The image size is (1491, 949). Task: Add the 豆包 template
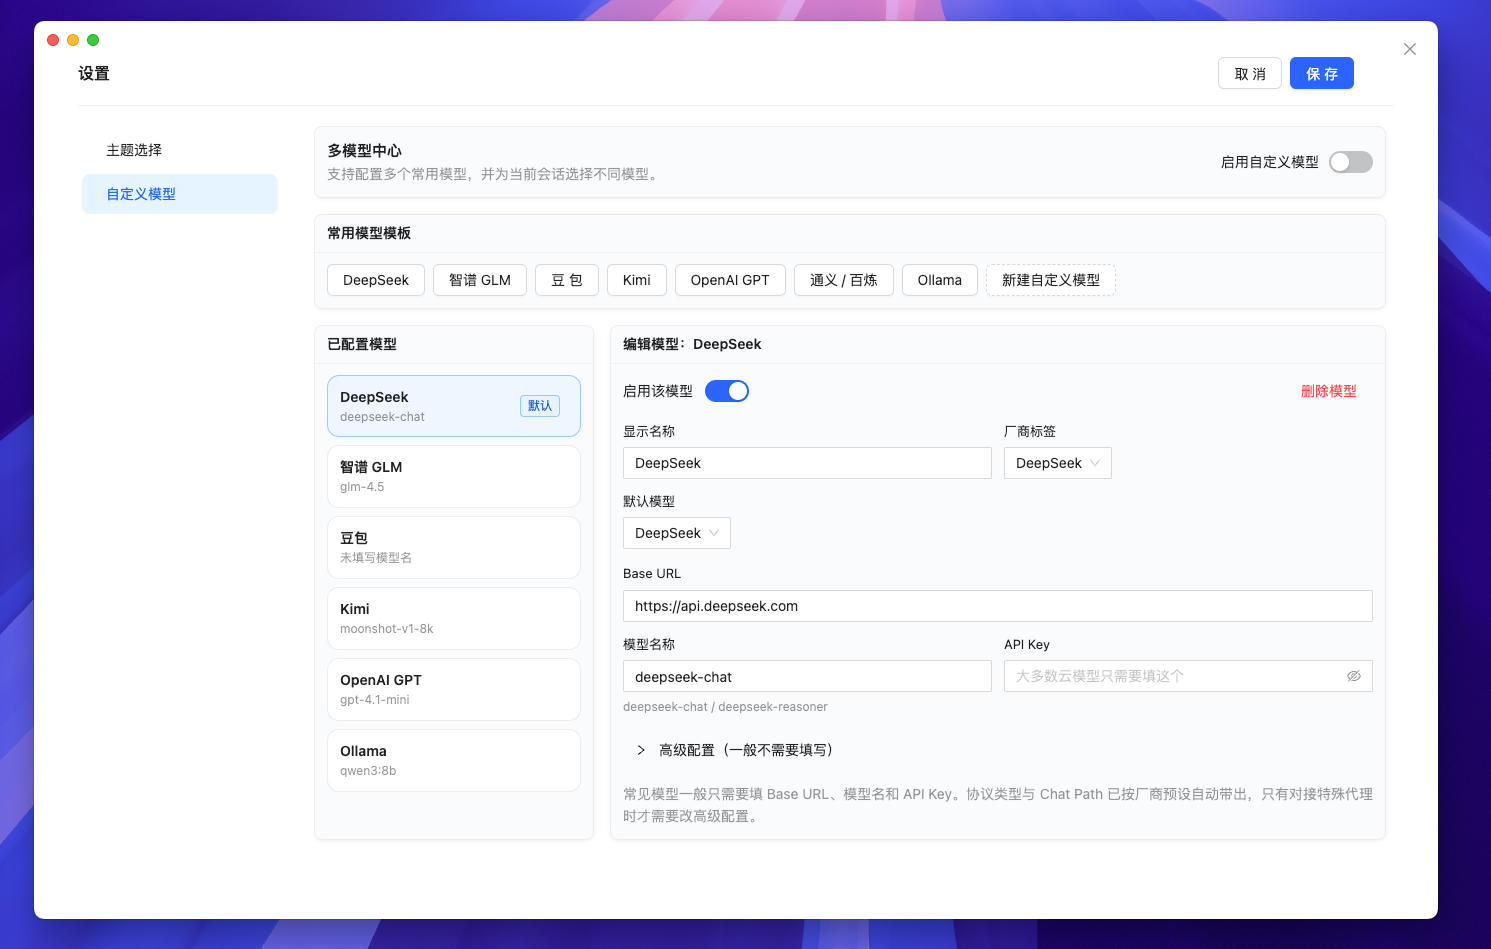coord(567,280)
